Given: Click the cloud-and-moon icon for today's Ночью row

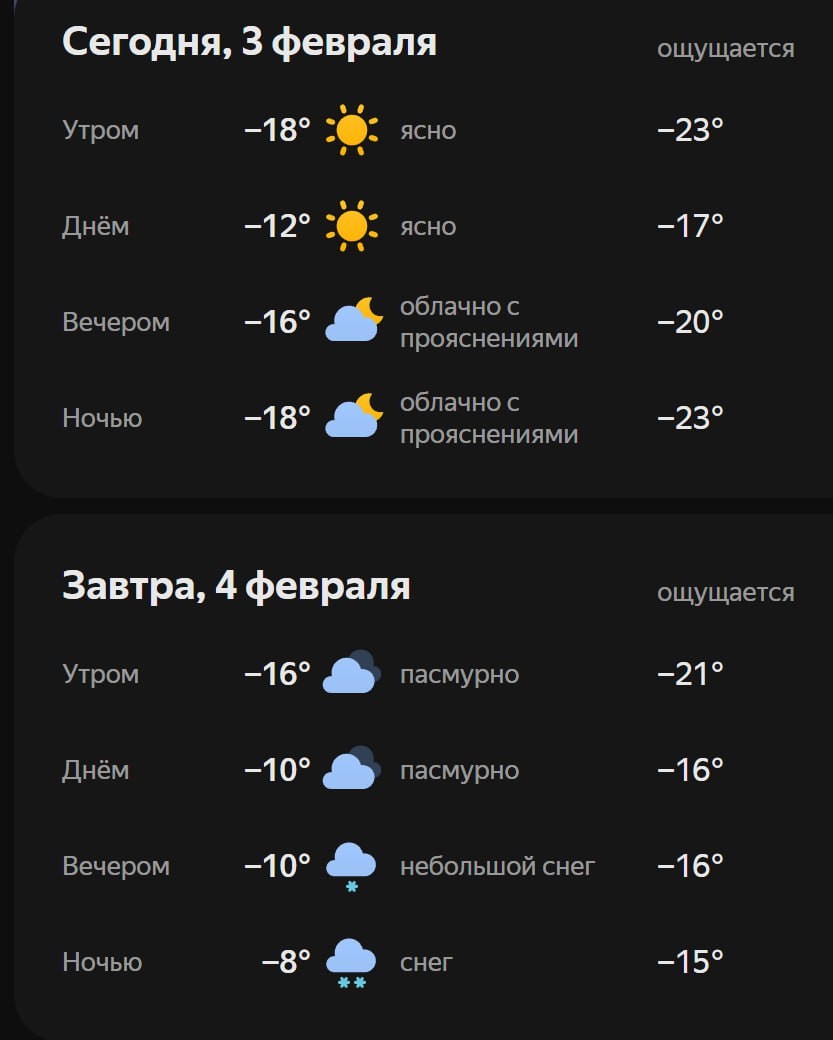Looking at the screenshot, I should point(353,417).
